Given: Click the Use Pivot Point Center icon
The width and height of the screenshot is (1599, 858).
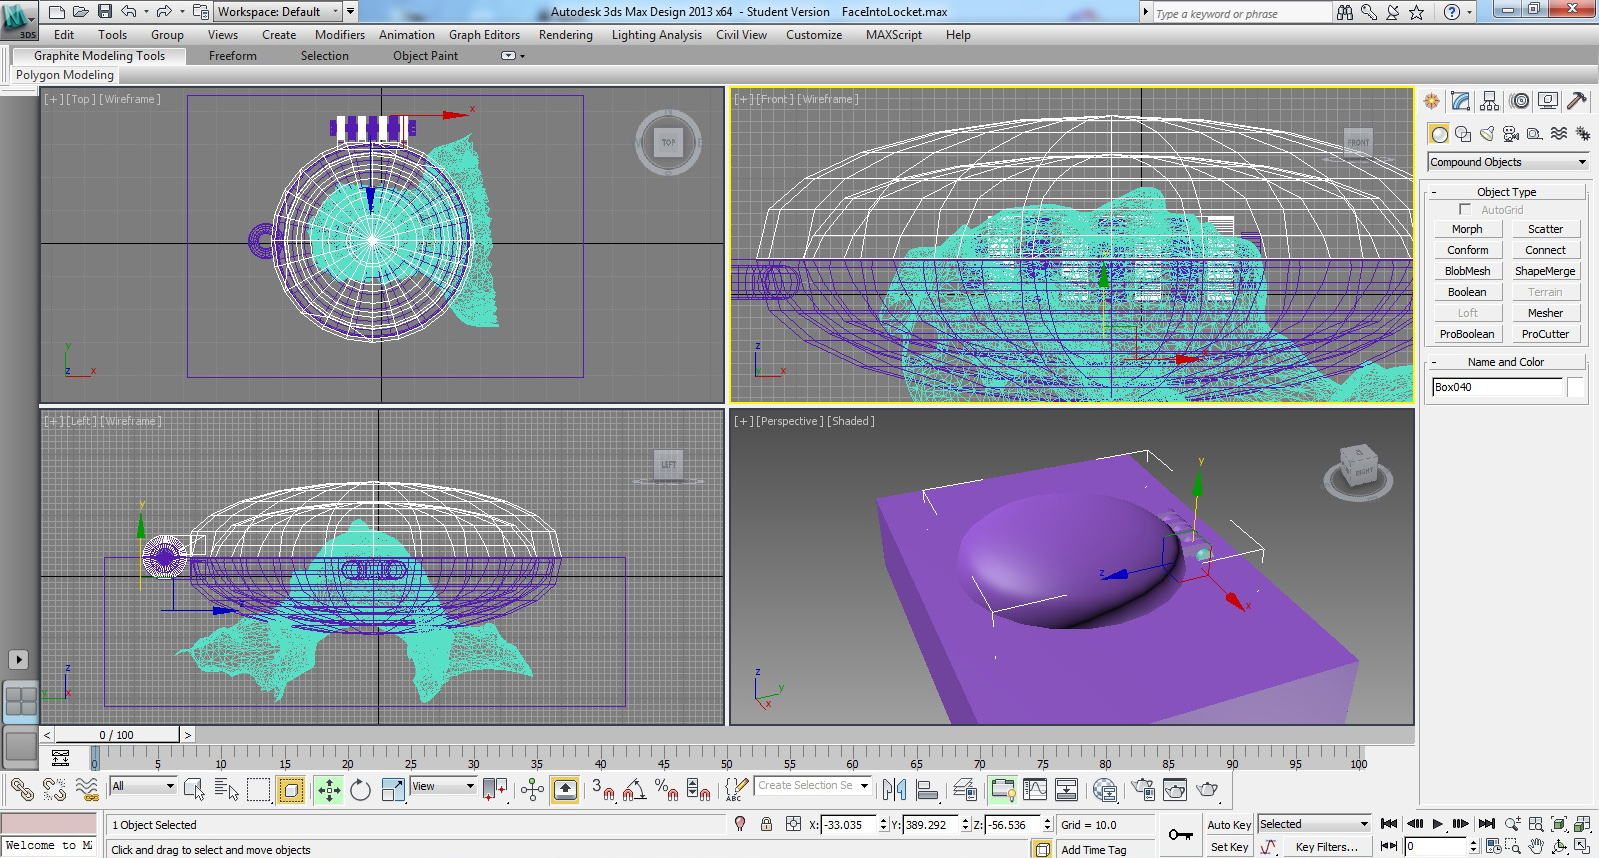Looking at the screenshot, I should coord(495,790).
